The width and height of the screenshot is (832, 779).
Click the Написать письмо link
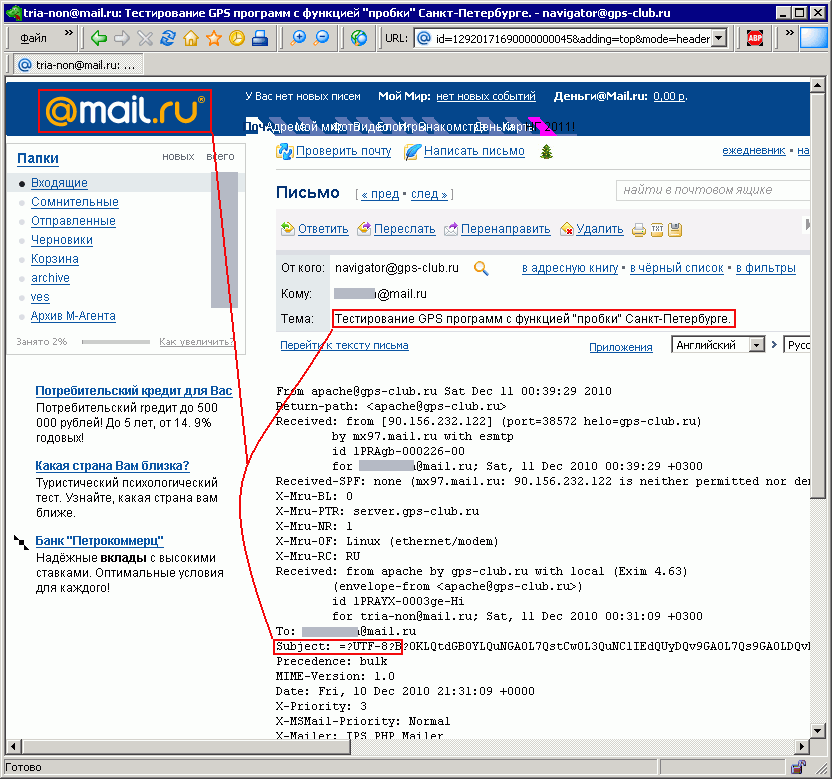(x=474, y=151)
